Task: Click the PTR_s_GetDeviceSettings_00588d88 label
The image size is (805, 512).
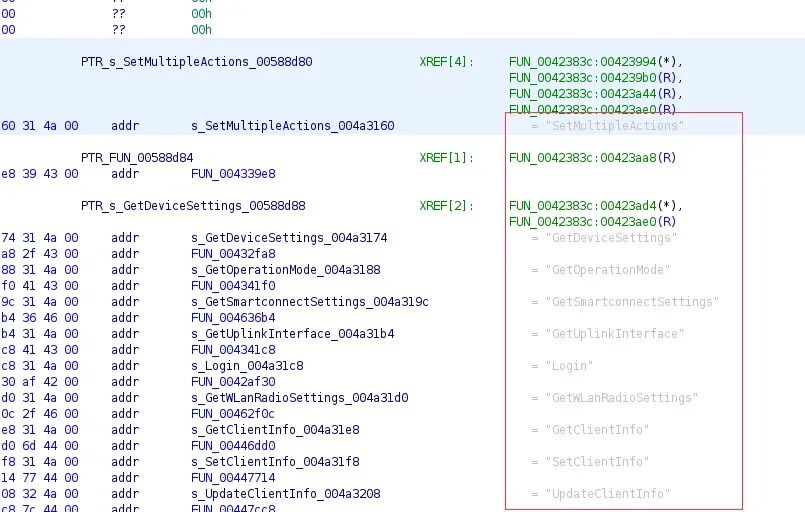Action: coord(193,206)
